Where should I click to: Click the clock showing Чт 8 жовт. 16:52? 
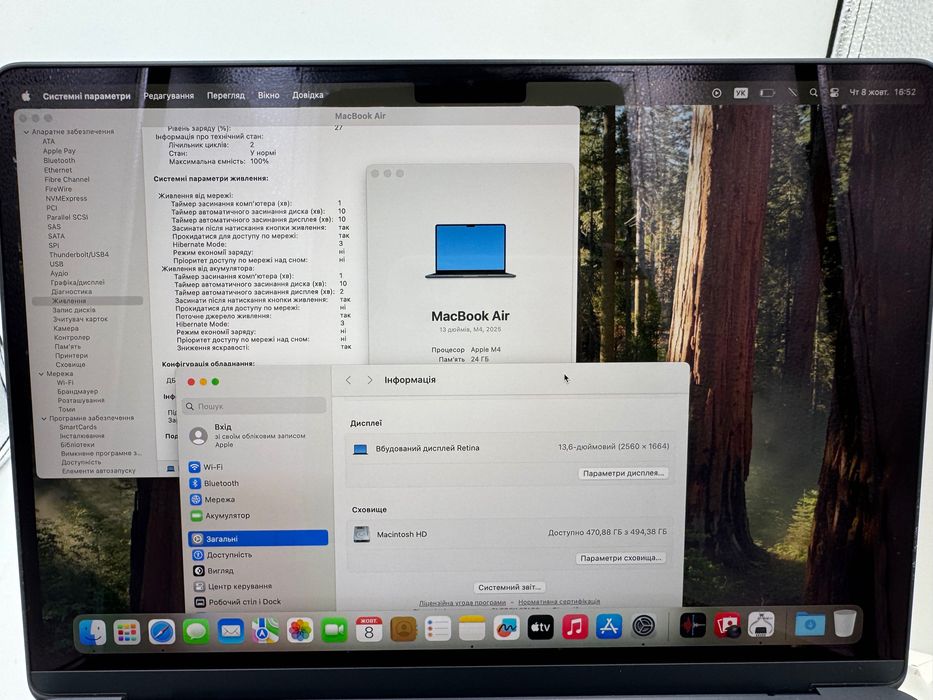(882, 92)
